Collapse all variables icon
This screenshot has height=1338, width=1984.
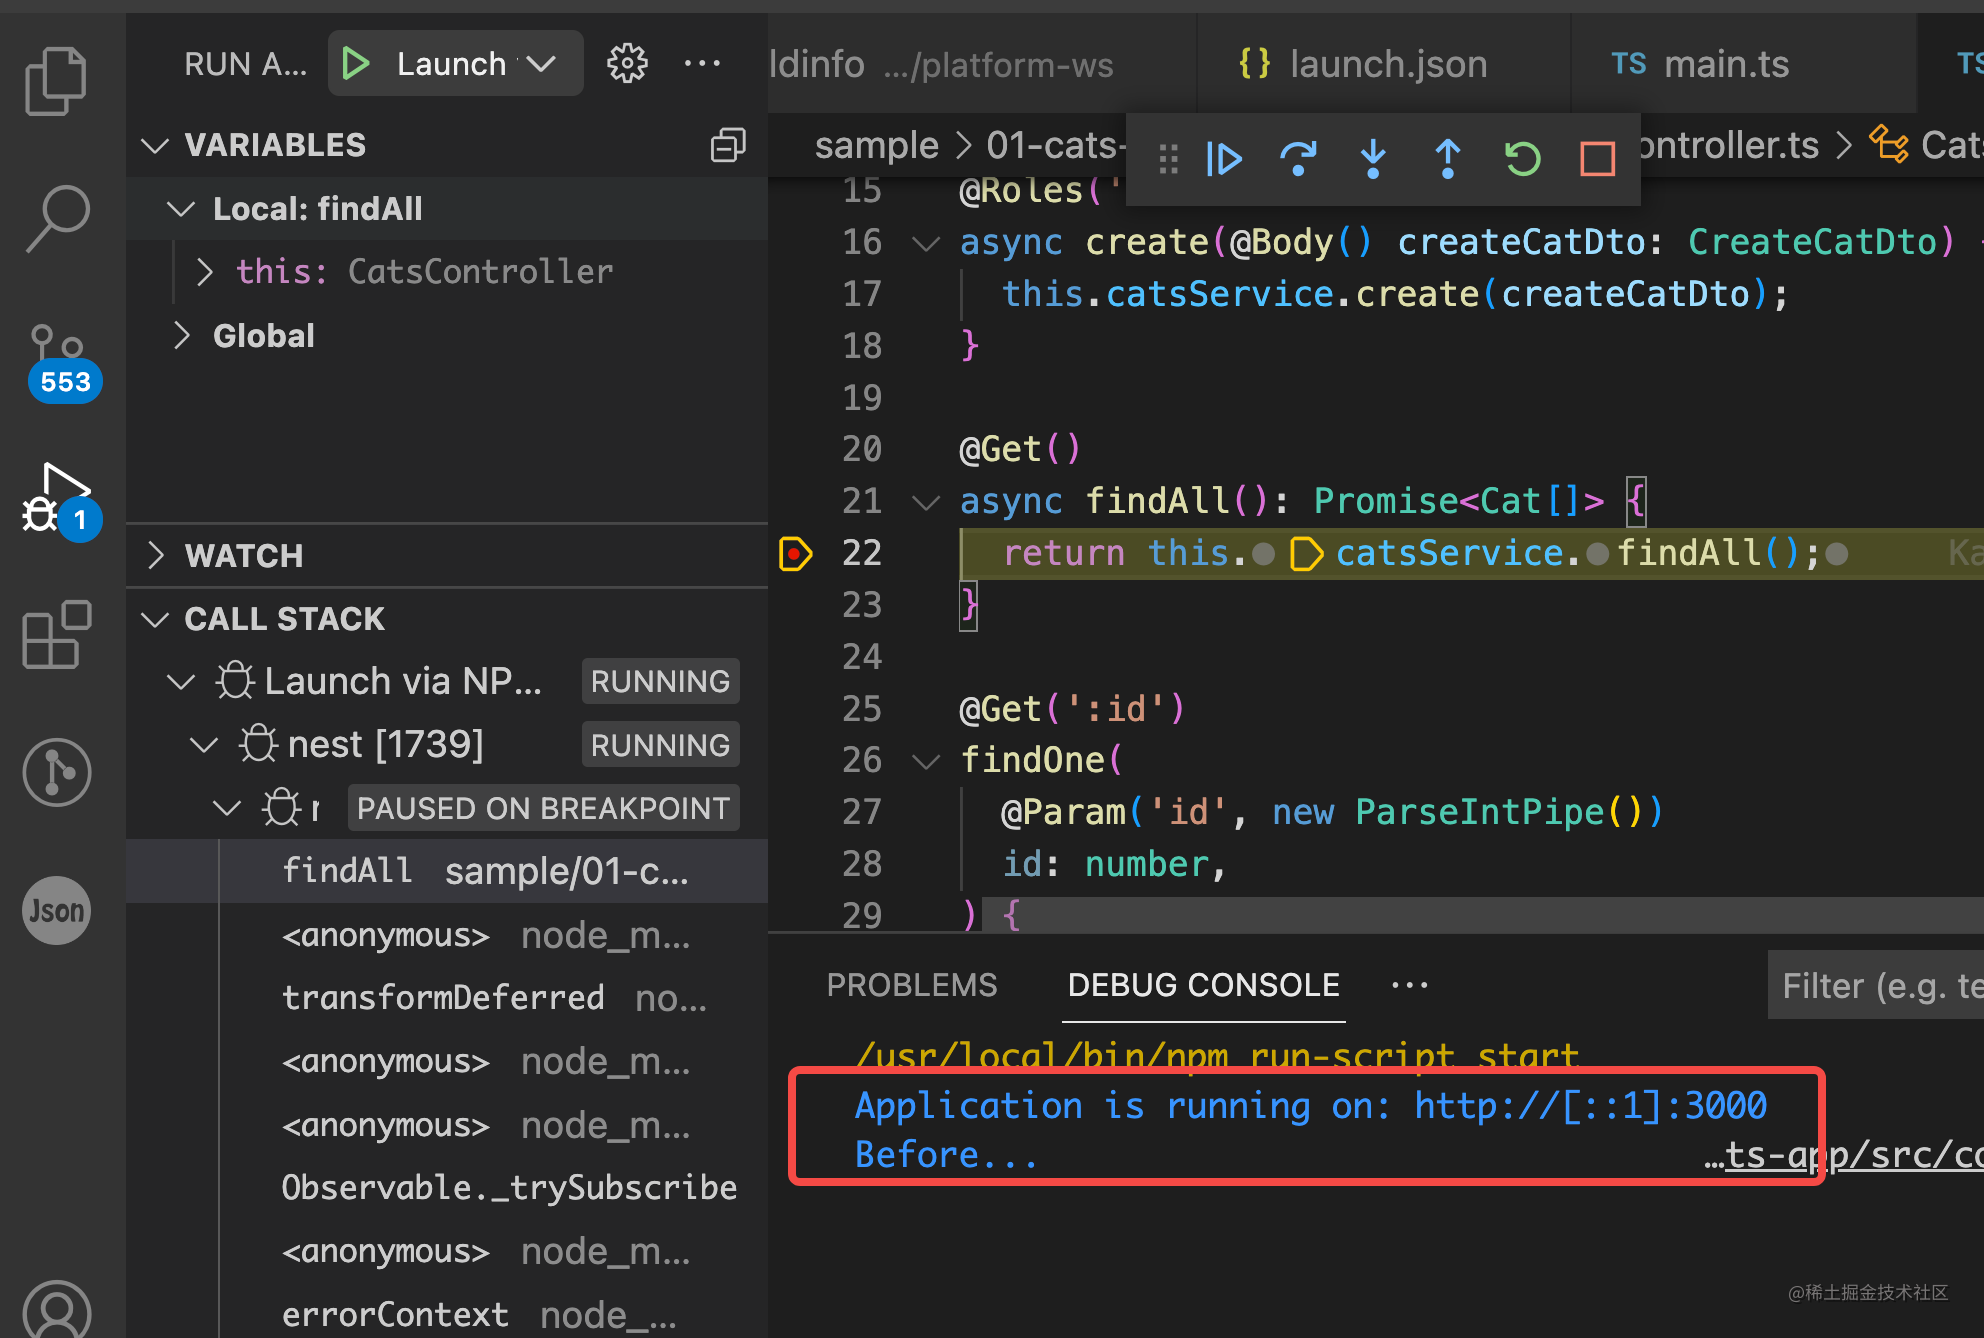[728, 146]
